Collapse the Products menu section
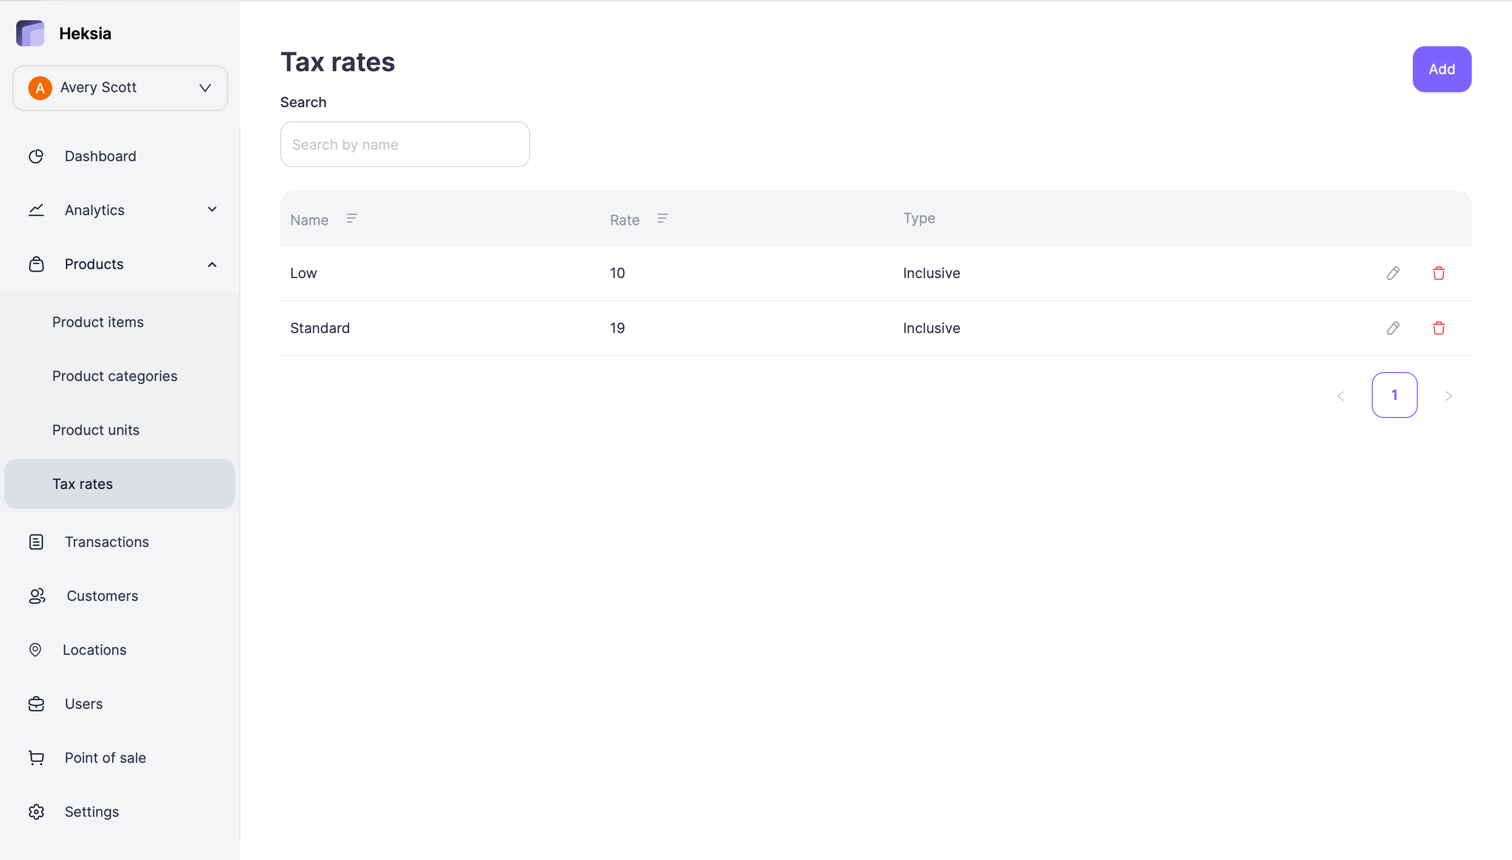This screenshot has width=1512, height=860. [x=211, y=264]
